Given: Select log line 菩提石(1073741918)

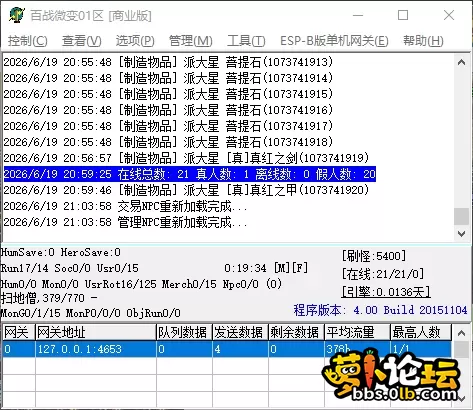Looking at the screenshot, I should pos(168,142).
